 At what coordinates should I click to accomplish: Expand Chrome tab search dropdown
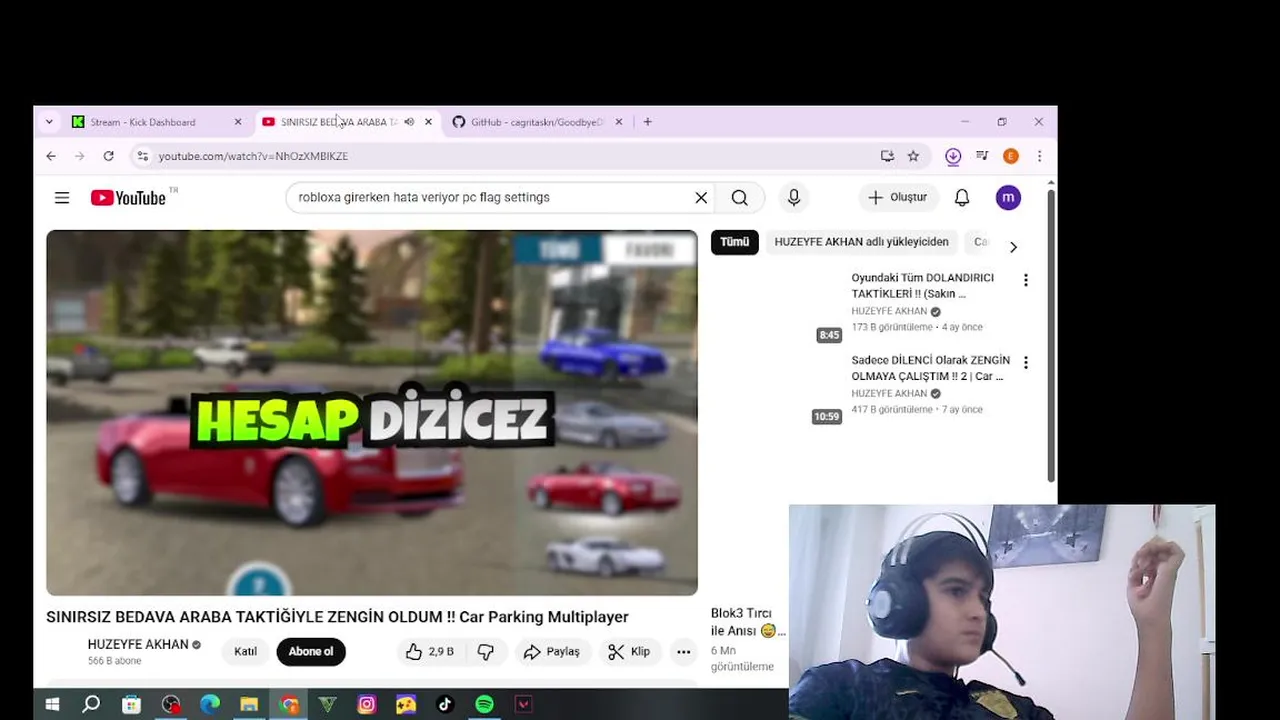click(49, 122)
